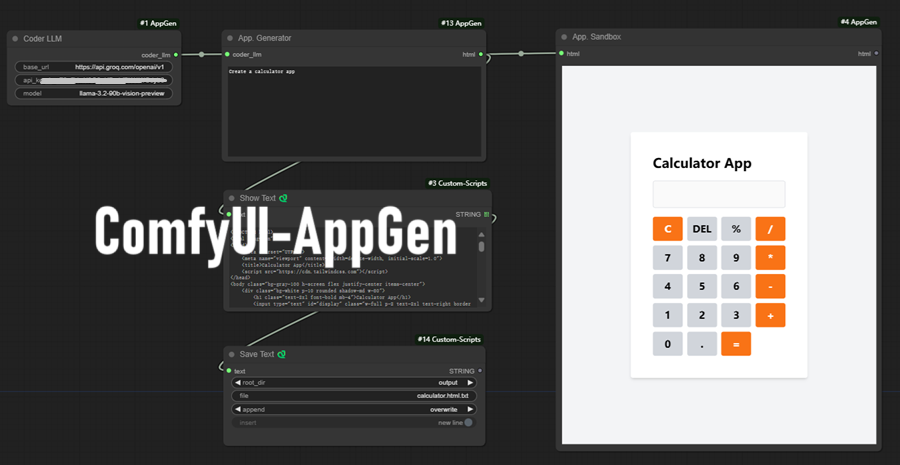Click the multiply button on calculator
Viewport: 900px width, 465px height.
pyautogui.click(x=770, y=258)
